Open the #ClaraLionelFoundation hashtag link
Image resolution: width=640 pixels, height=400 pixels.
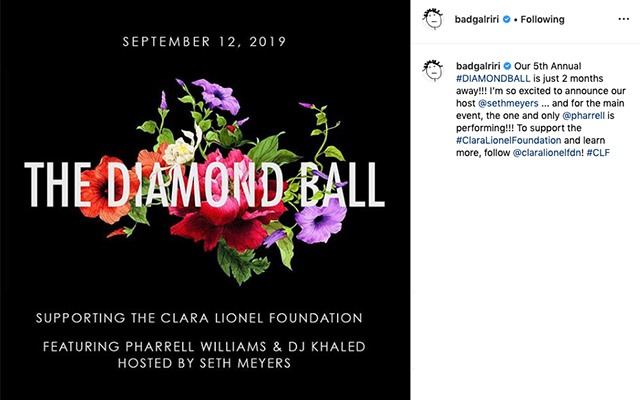[x=509, y=140]
